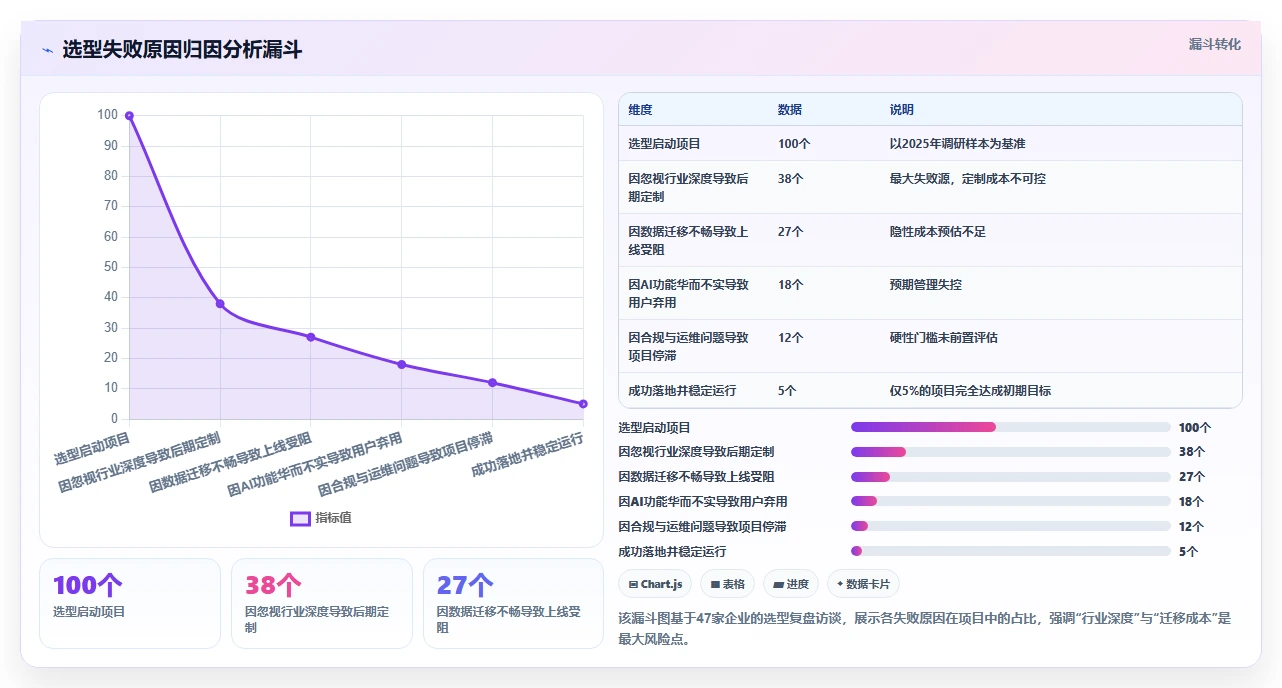Click the 选型启动项目 progress bar

pos(1011,427)
